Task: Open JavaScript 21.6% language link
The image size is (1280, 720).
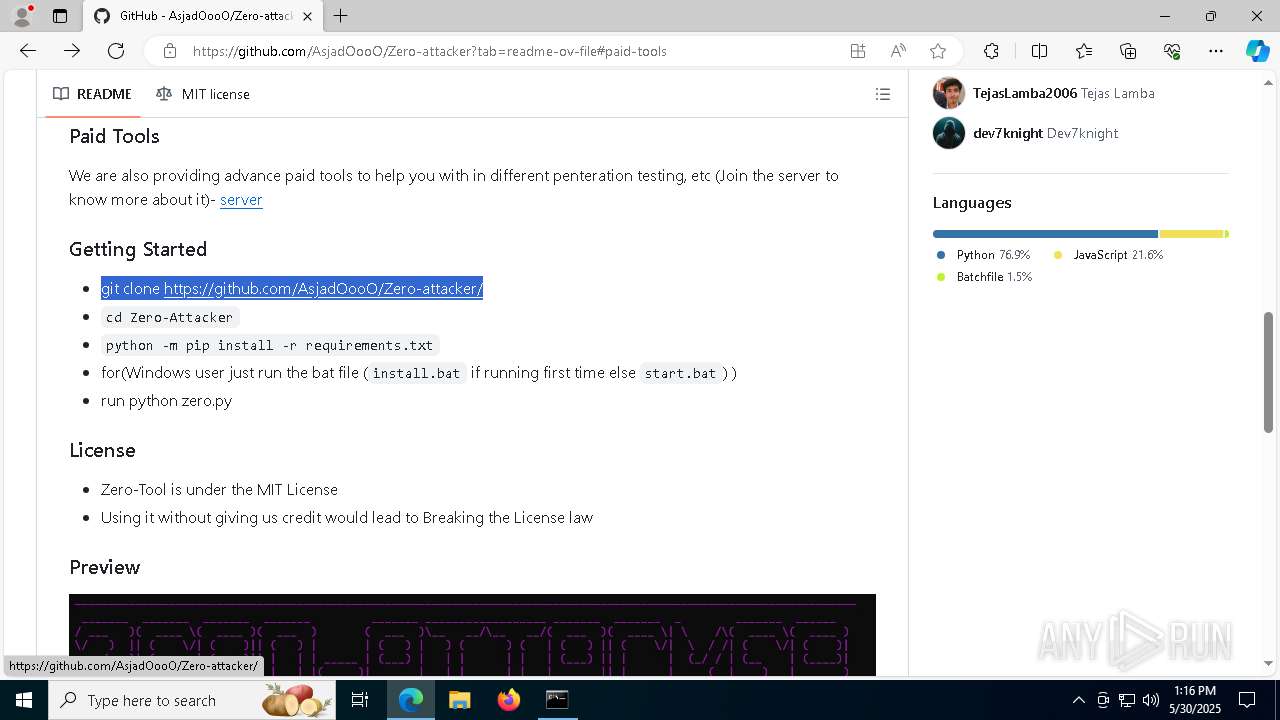Action: [x=1109, y=255]
